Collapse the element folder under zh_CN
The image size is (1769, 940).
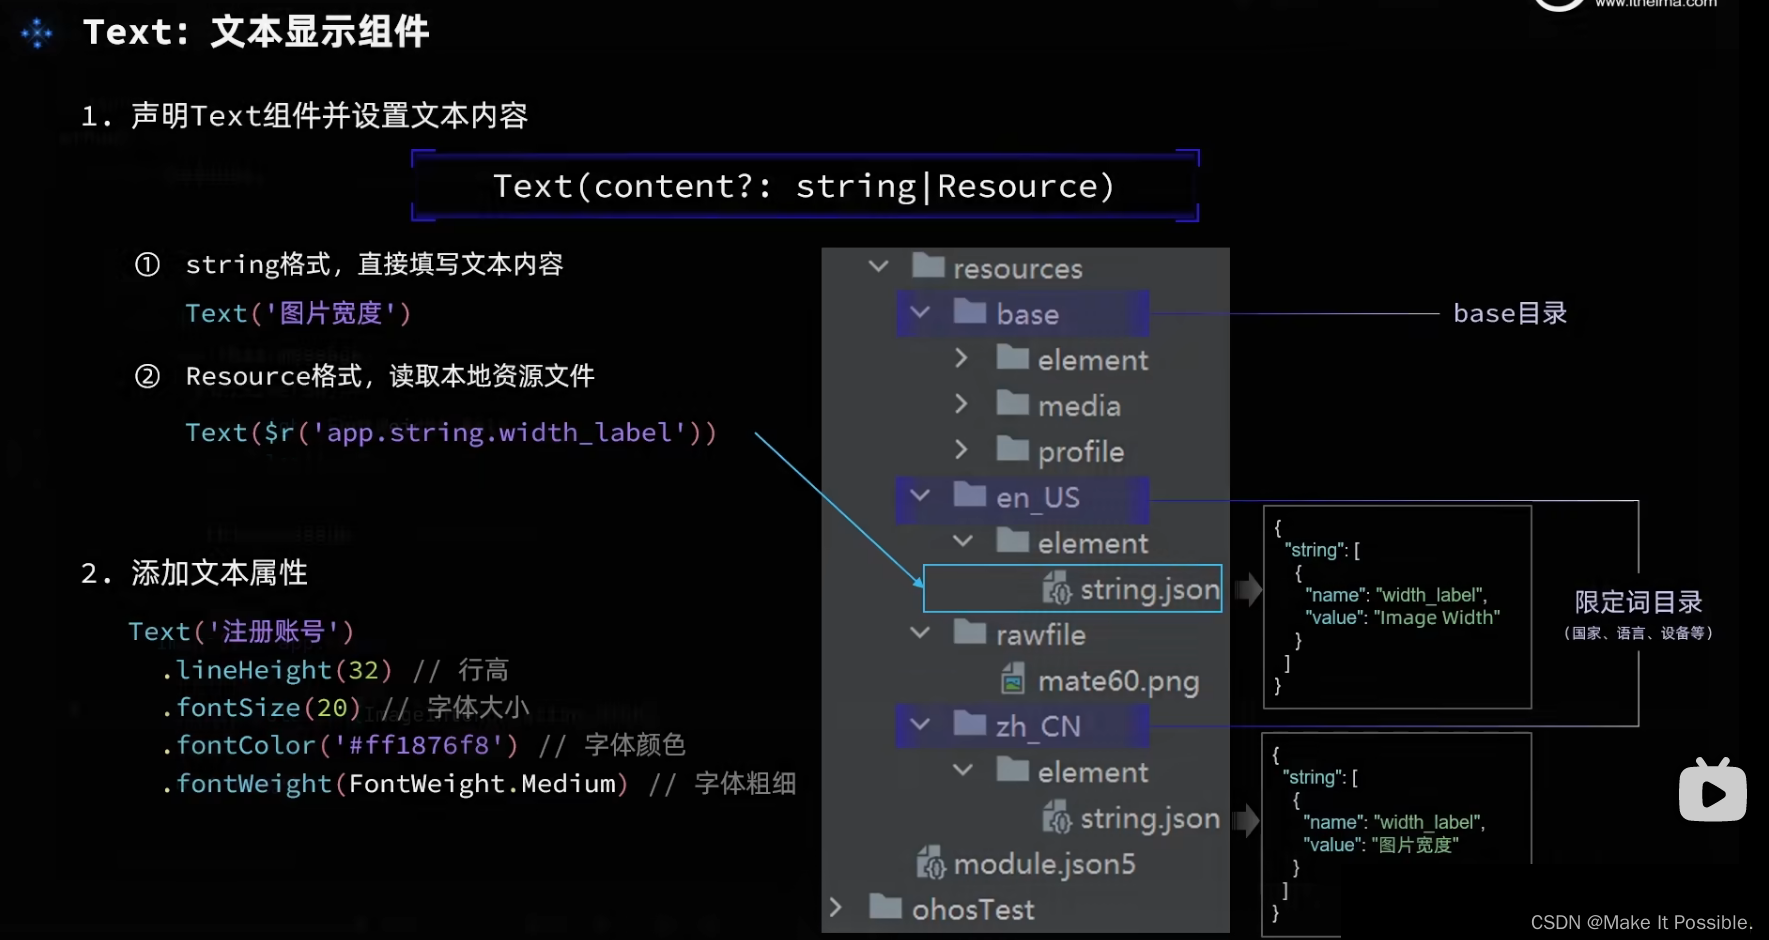[x=963, y=771]
